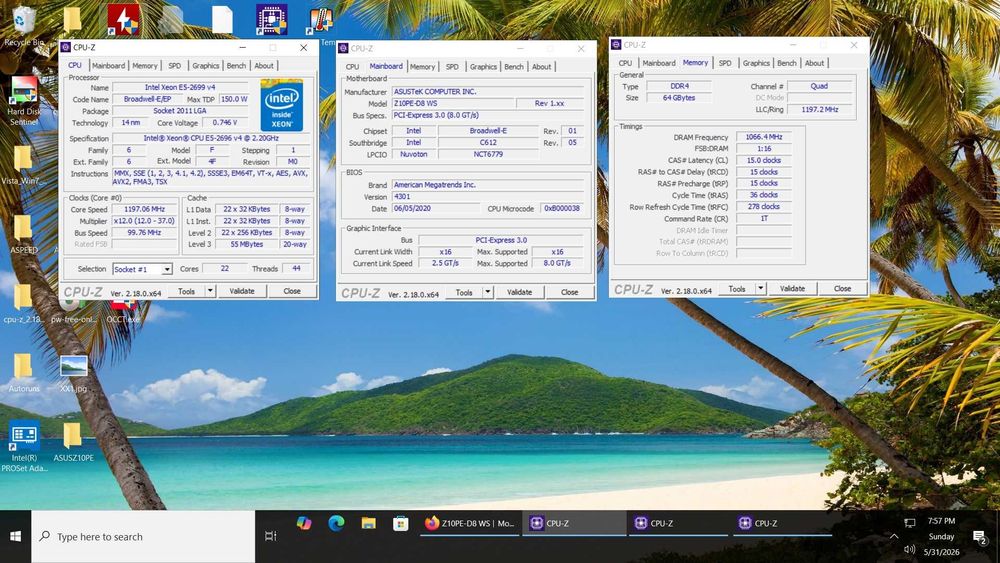
Task: Expand Tools dropdown arrow in CPU tab window
Action: click(x=210, y=291)
